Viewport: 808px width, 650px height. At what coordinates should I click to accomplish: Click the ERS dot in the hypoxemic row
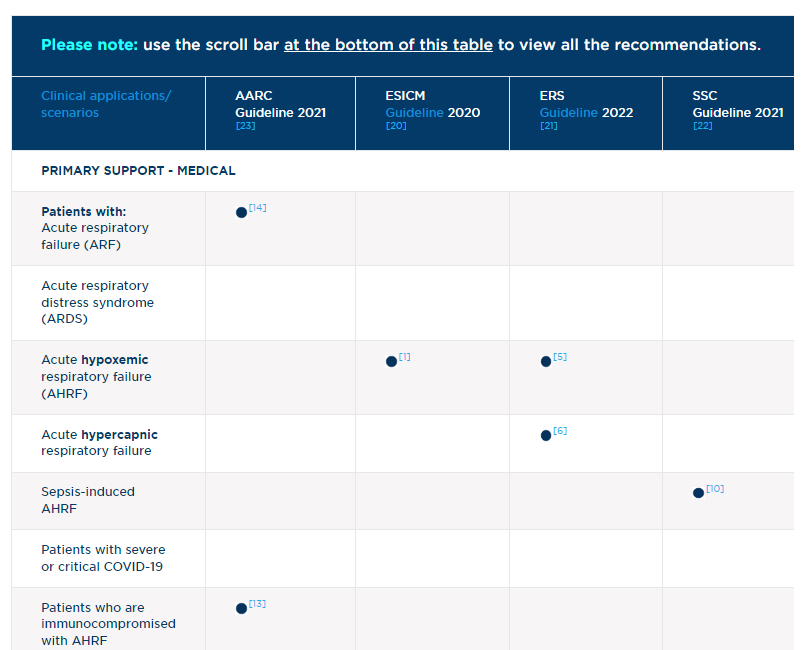(546, 361)
